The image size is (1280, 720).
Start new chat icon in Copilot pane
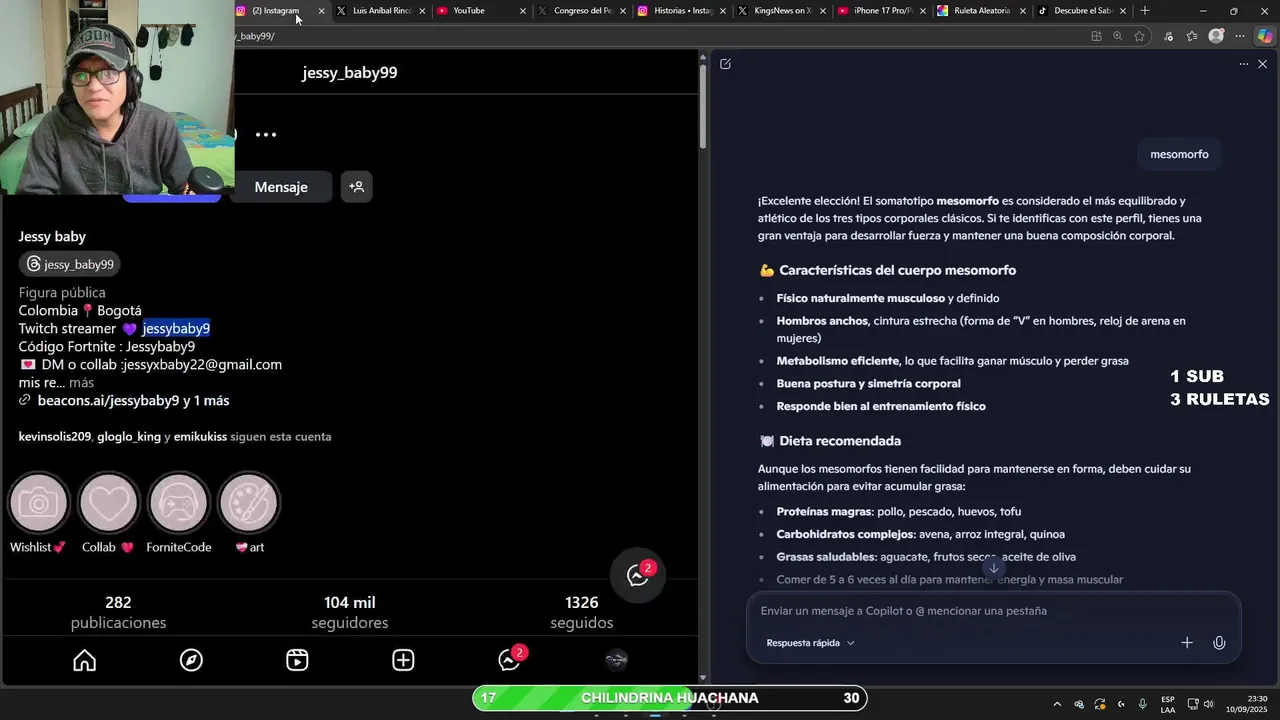[725, 64]
